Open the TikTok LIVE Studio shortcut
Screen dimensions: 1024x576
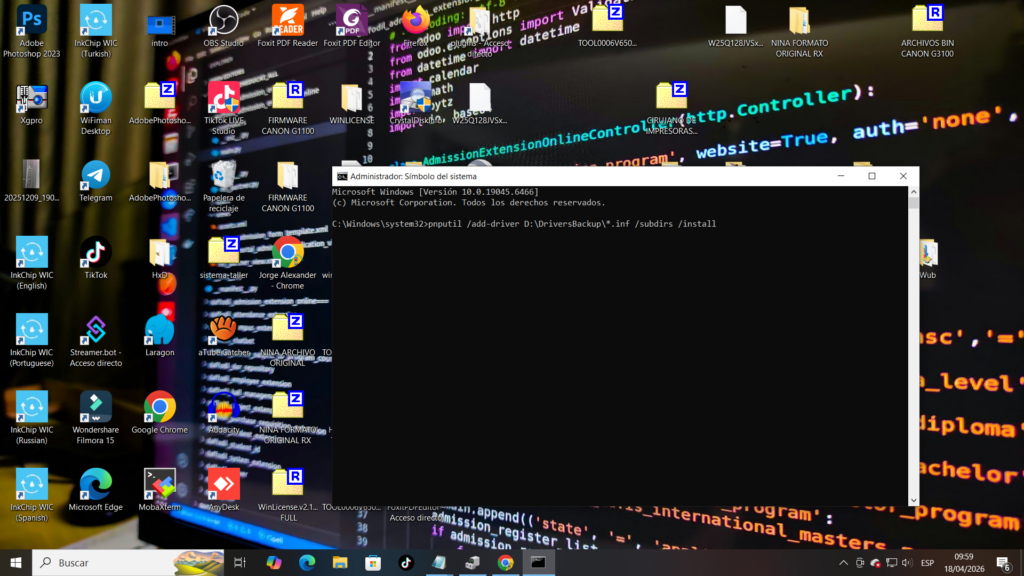tap(223, 98)
